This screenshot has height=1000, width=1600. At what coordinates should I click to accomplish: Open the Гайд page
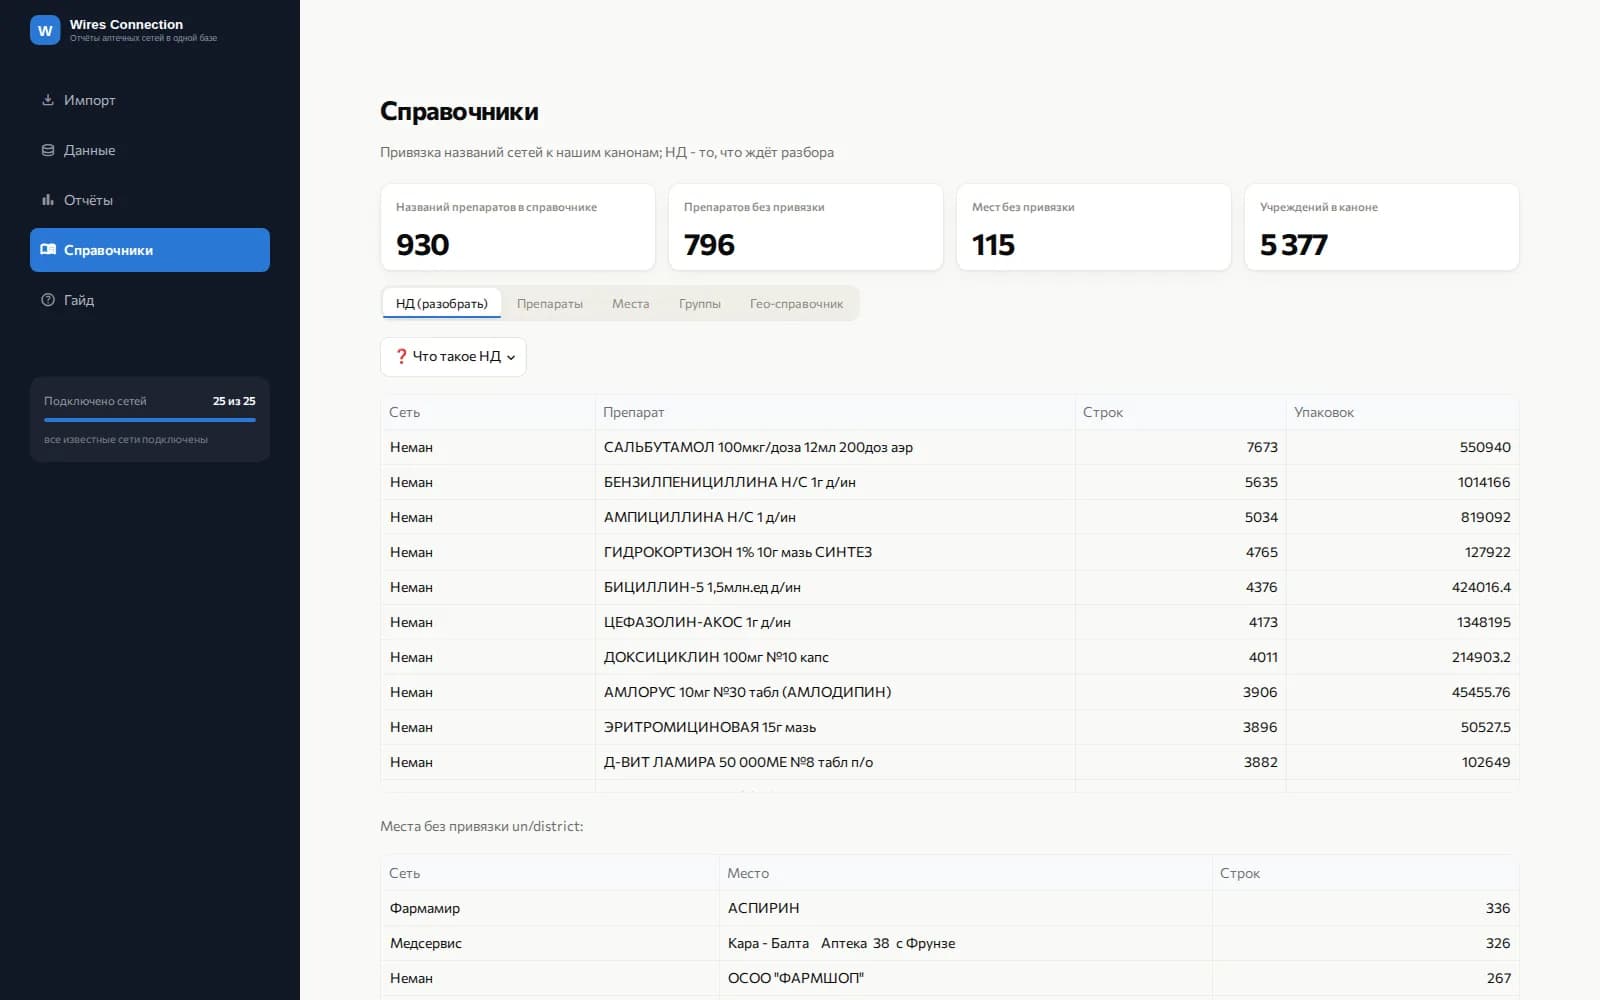pos(150,300)
